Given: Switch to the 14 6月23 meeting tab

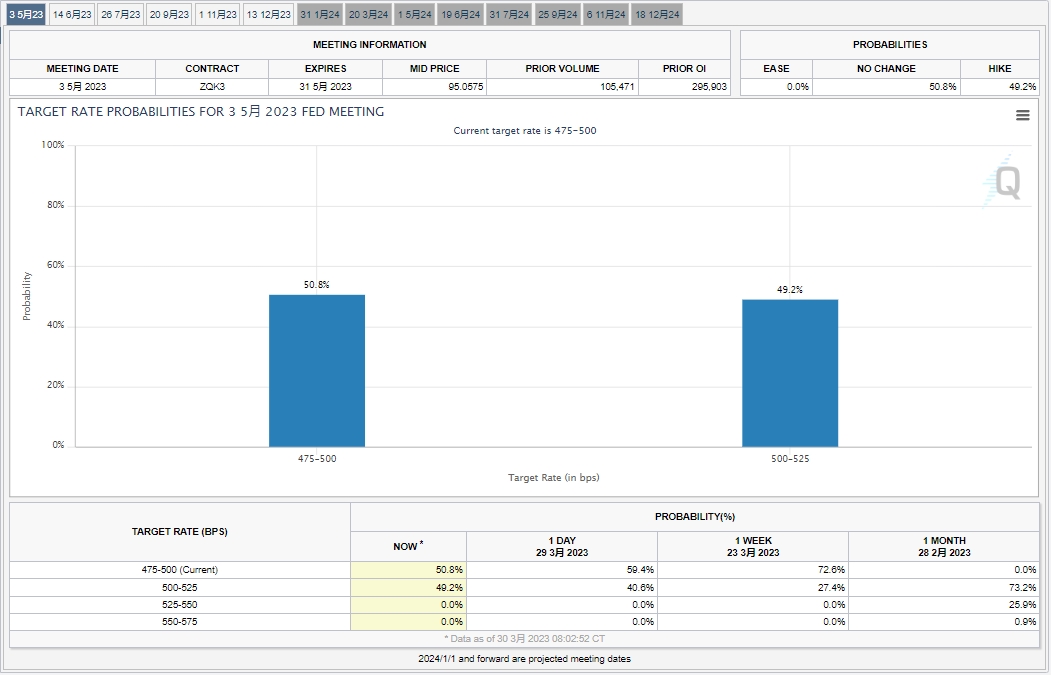Looking at the screenshot, I should pyautogui.click(x=72, y=14).
